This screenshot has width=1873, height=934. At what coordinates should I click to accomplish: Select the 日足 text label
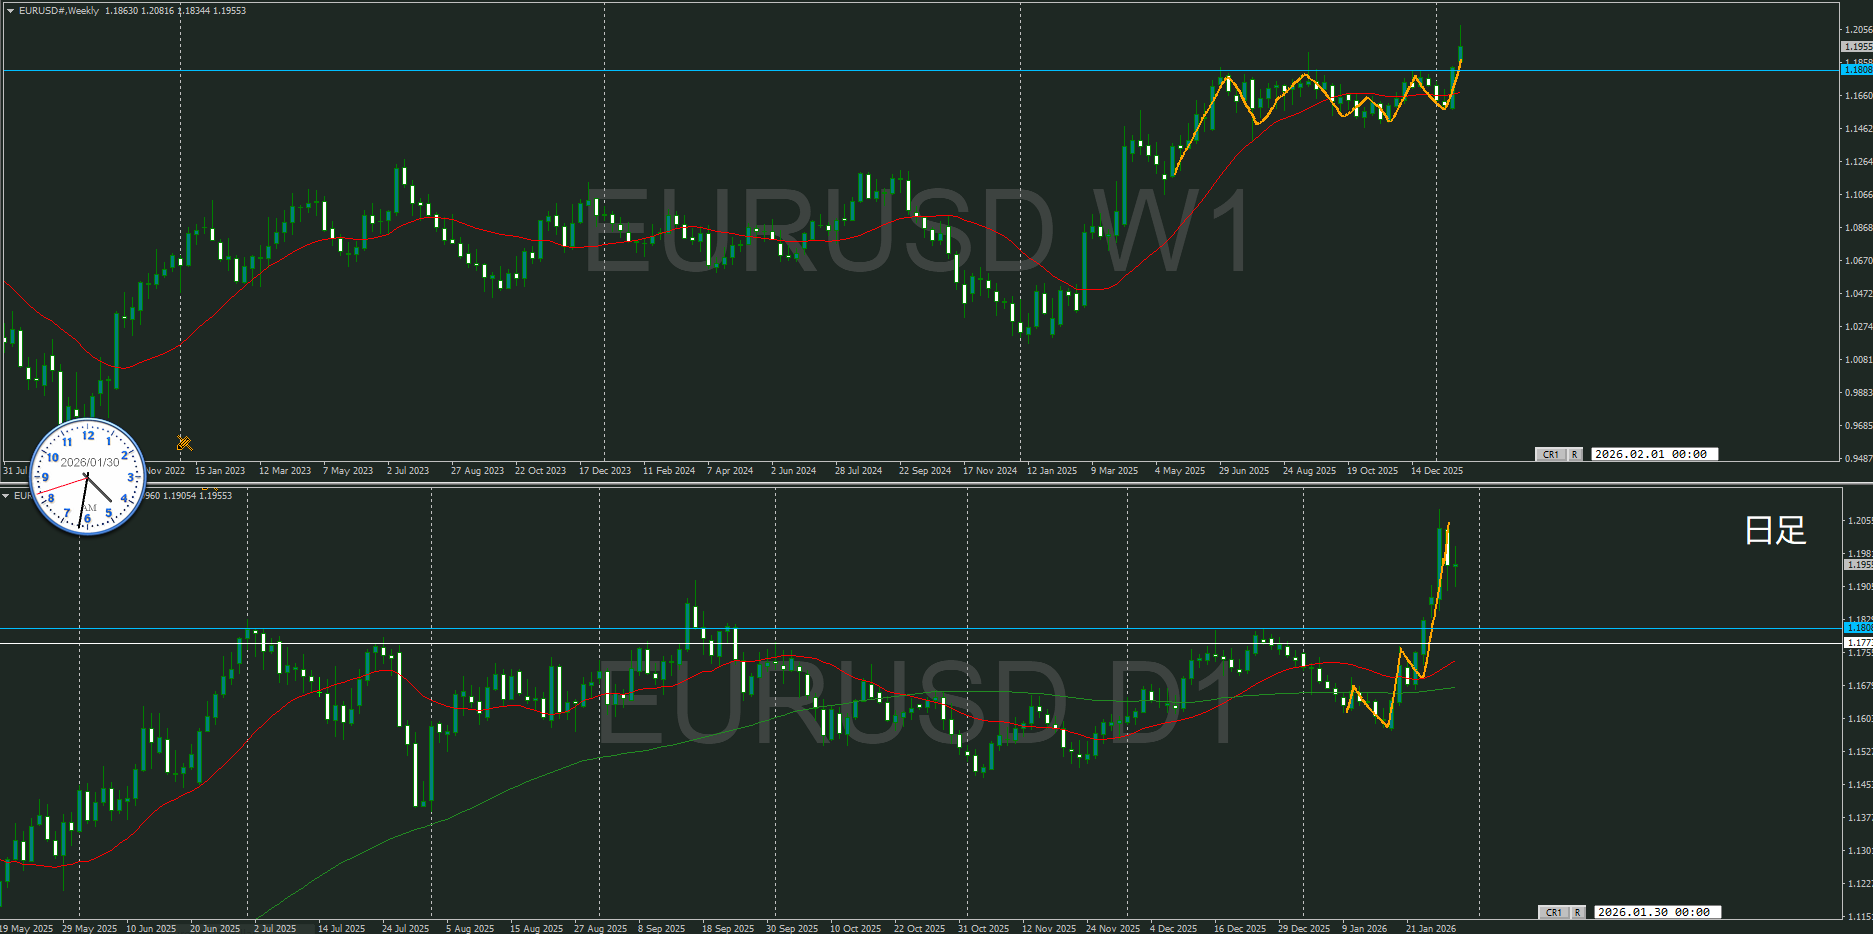pos(1775,530)
